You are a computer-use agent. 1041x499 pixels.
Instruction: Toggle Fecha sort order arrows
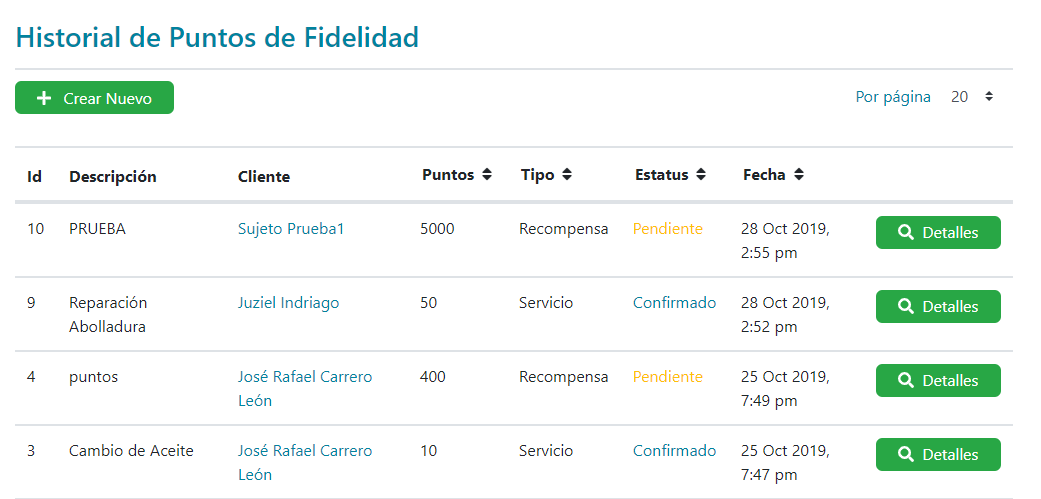click(799, 174)
